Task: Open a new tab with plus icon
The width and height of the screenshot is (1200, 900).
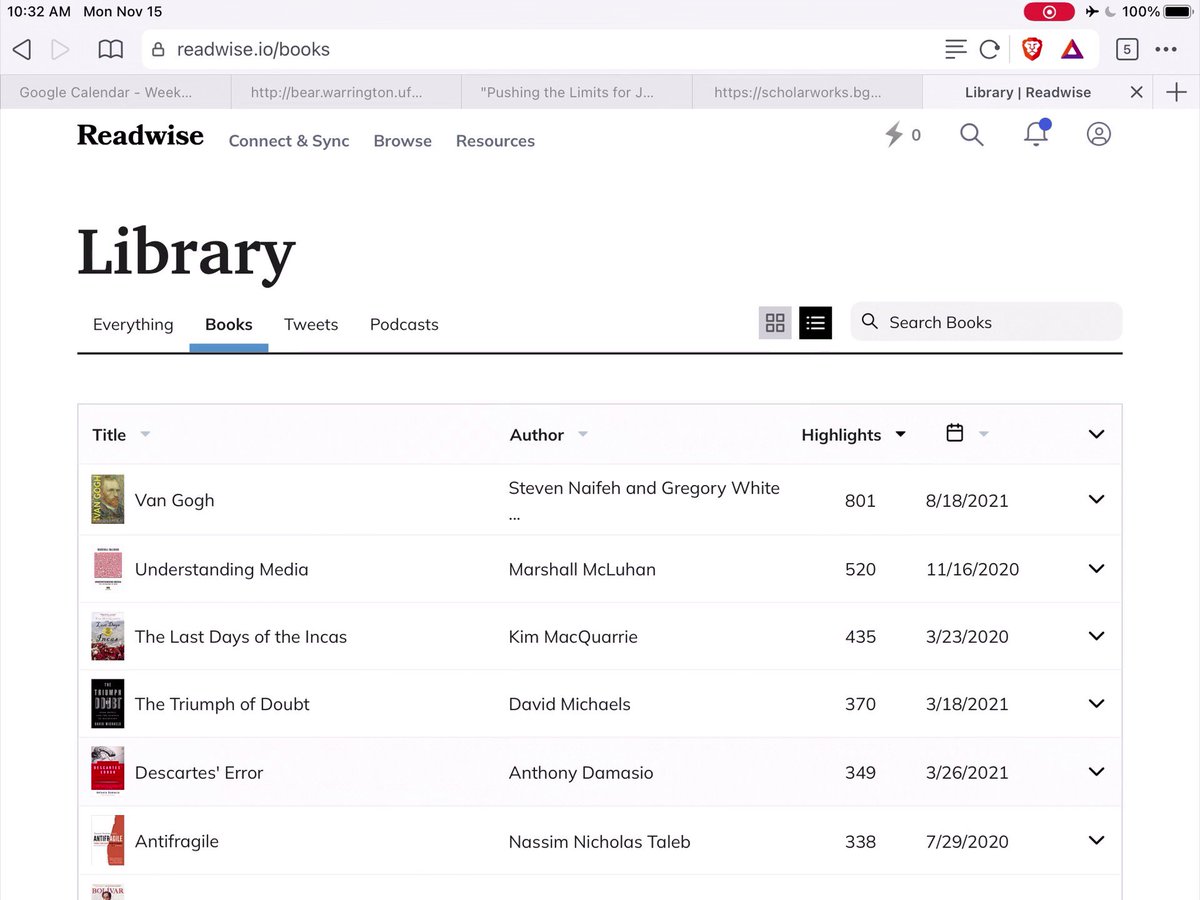Action: (1176, 92)
